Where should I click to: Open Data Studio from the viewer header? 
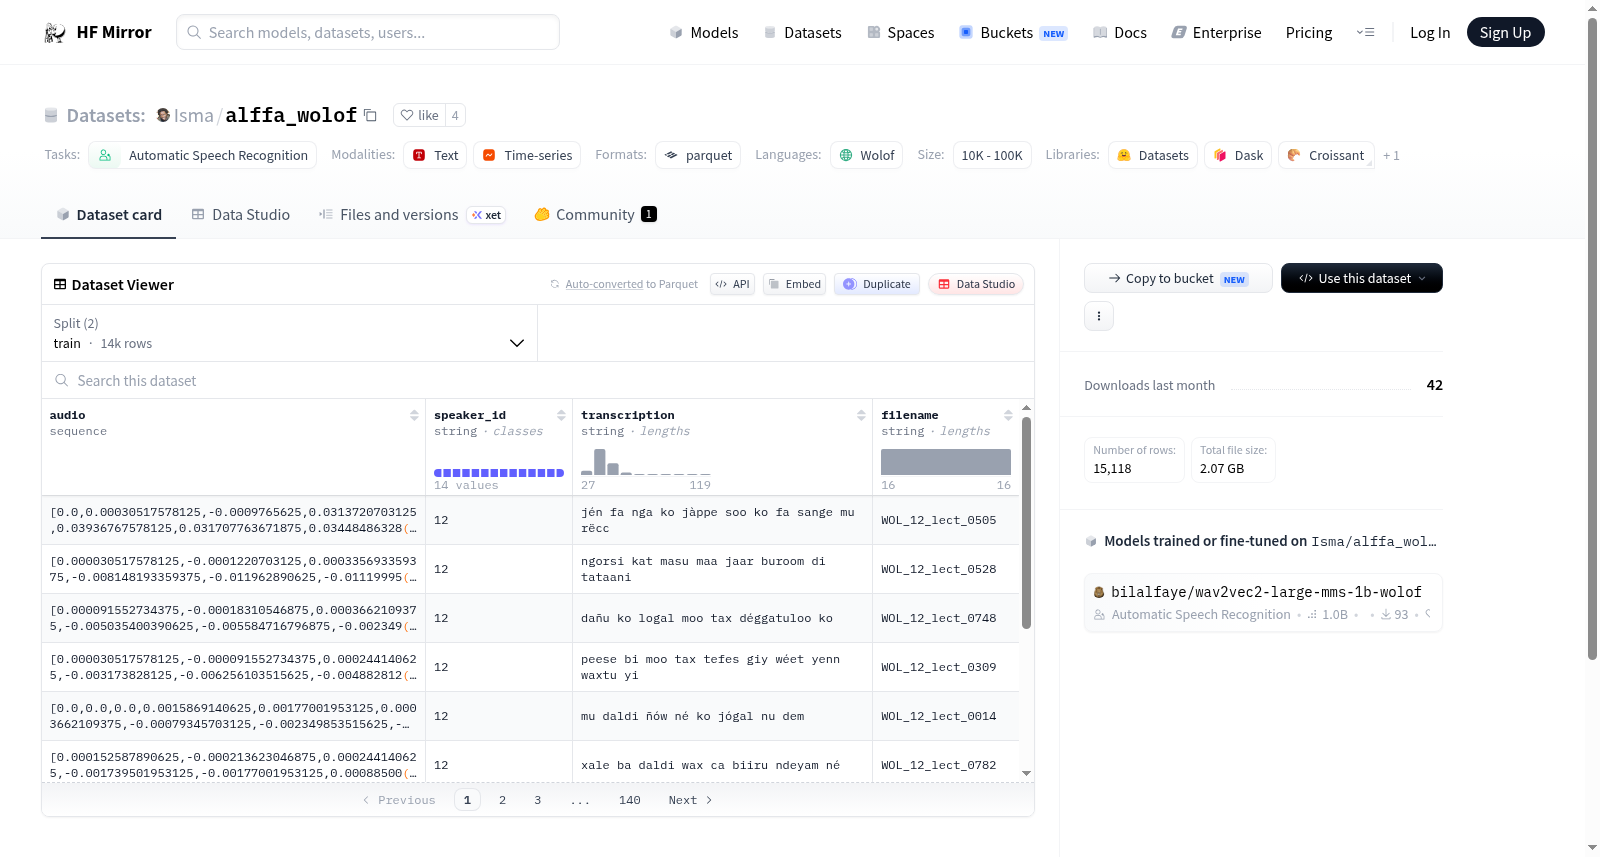976,284
